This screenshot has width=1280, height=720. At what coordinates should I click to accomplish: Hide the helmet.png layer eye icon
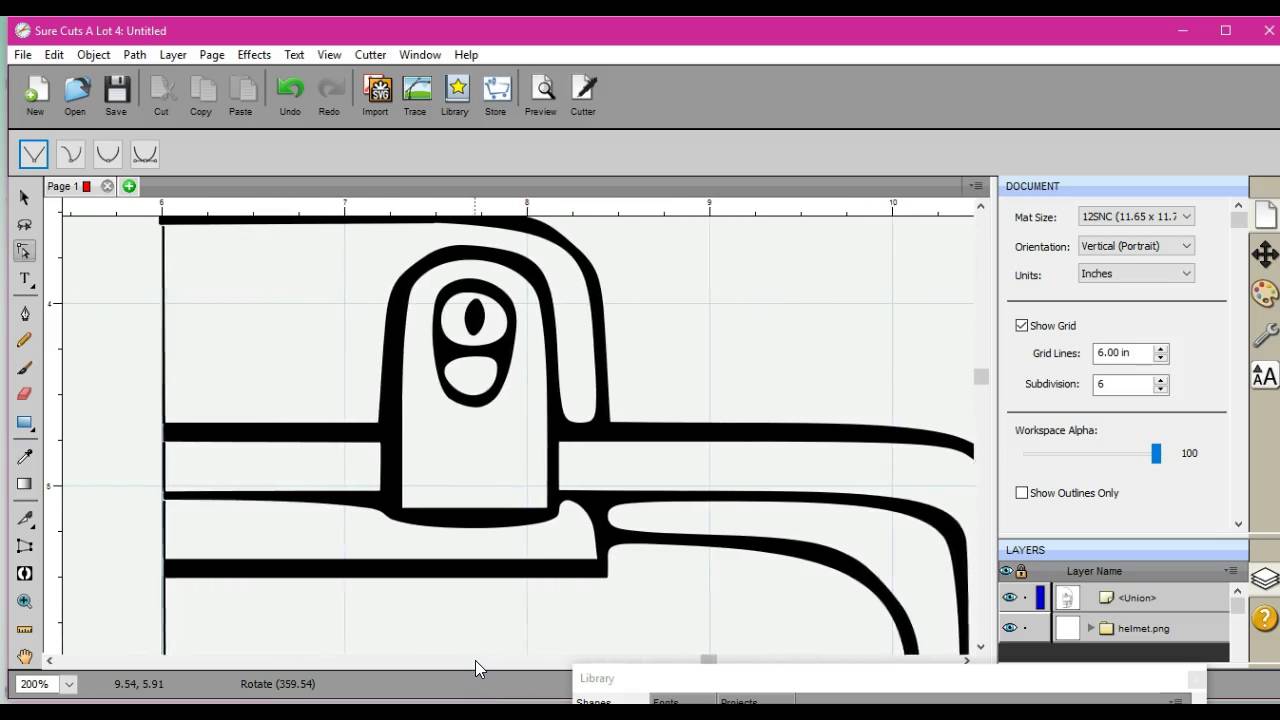tap(1009, 628)
